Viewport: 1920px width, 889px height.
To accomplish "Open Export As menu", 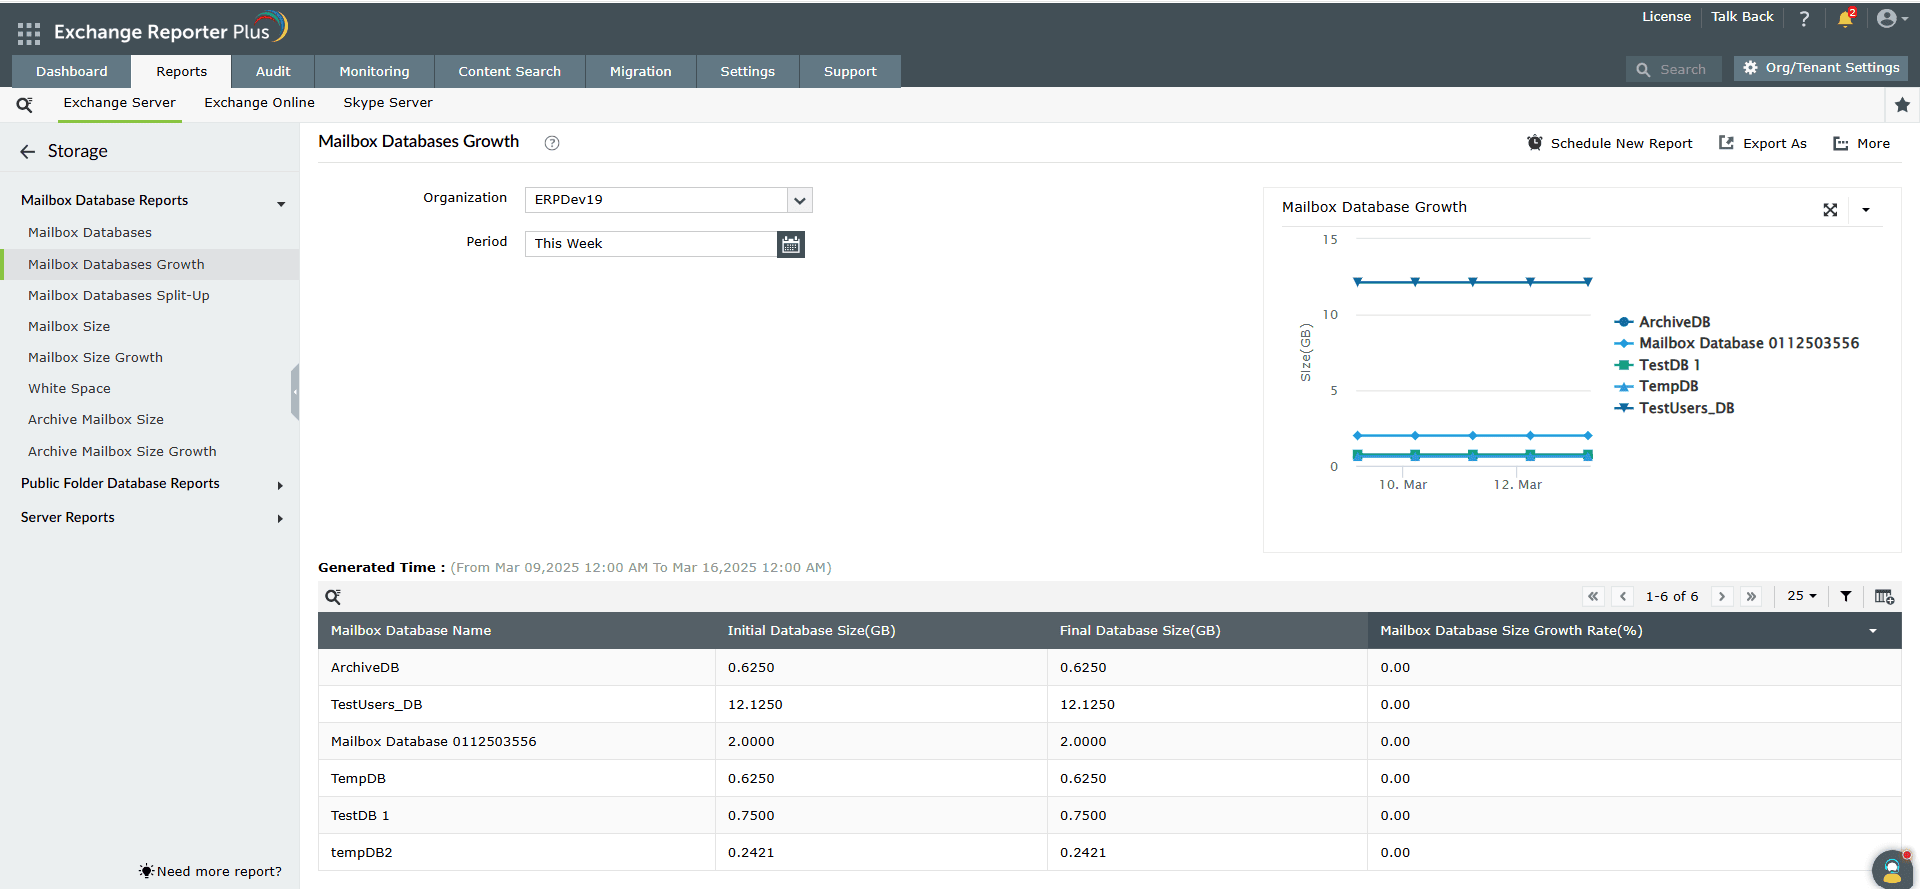I will click(x=1763, y=144).
